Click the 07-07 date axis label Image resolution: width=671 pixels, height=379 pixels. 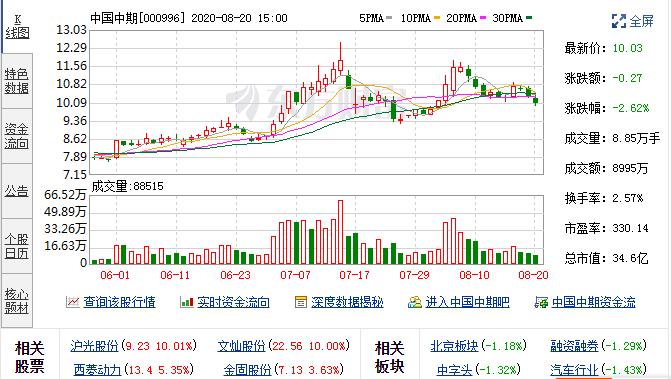click(x=295, y=275)
